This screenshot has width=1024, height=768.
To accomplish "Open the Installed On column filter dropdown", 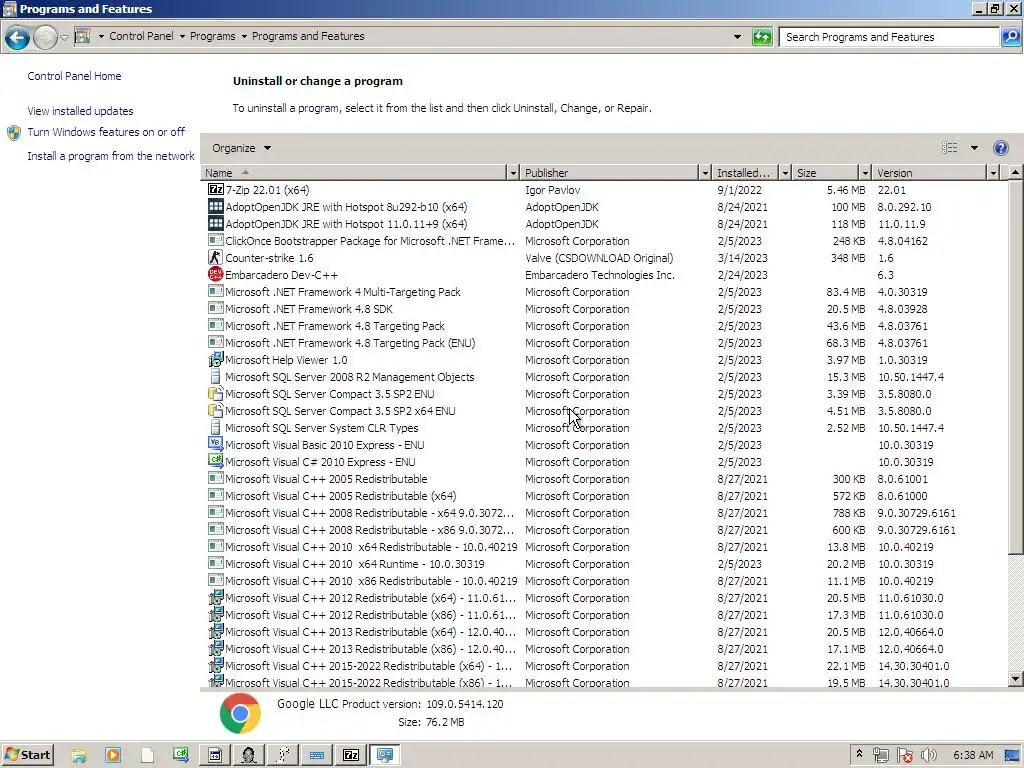I will coord(785,172).
